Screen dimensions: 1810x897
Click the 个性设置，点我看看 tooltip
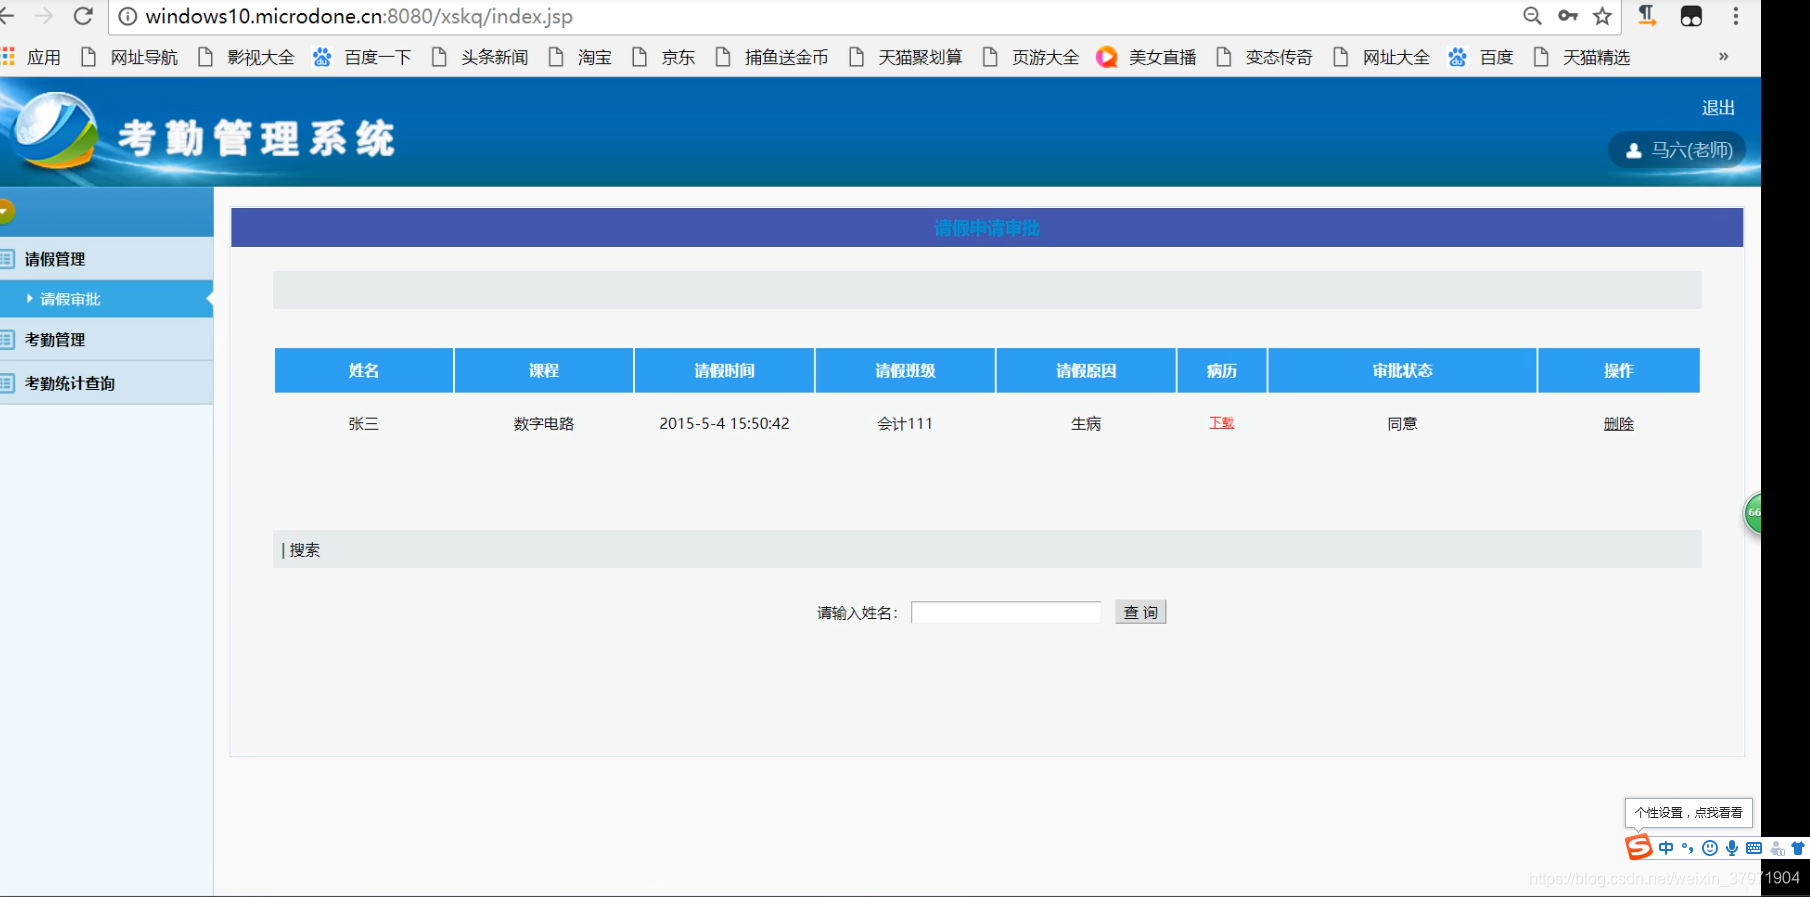tap(1689, 812)
